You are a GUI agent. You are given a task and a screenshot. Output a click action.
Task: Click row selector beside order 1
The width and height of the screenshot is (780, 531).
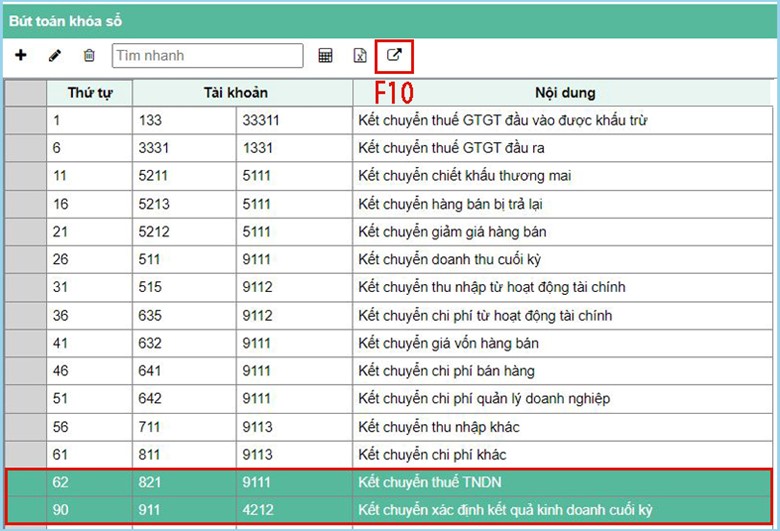point(26,120)
